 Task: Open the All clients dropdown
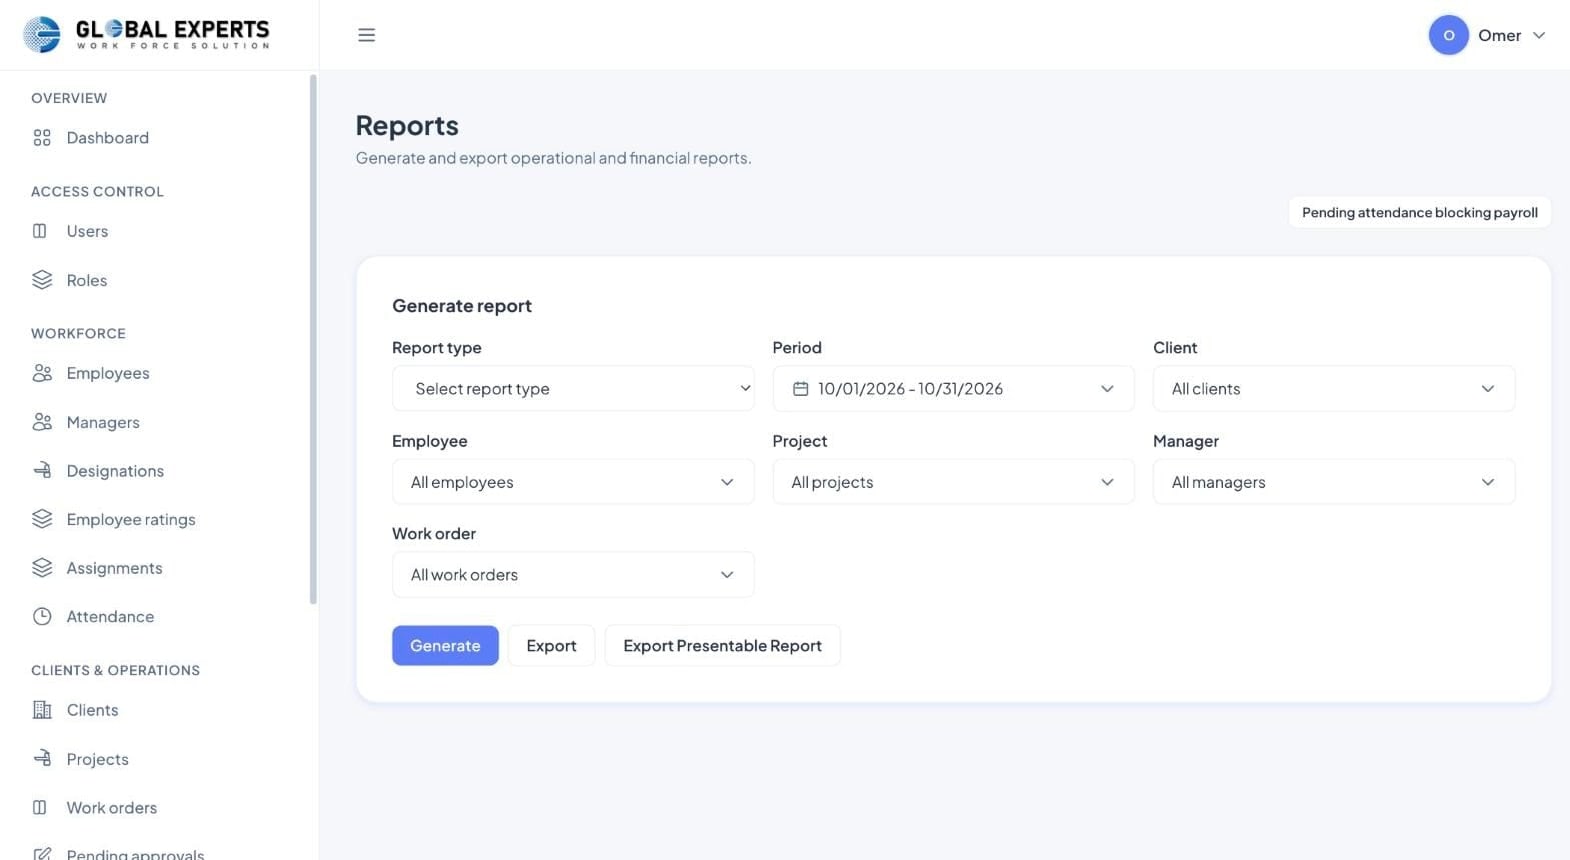[x=1334, y=389]
